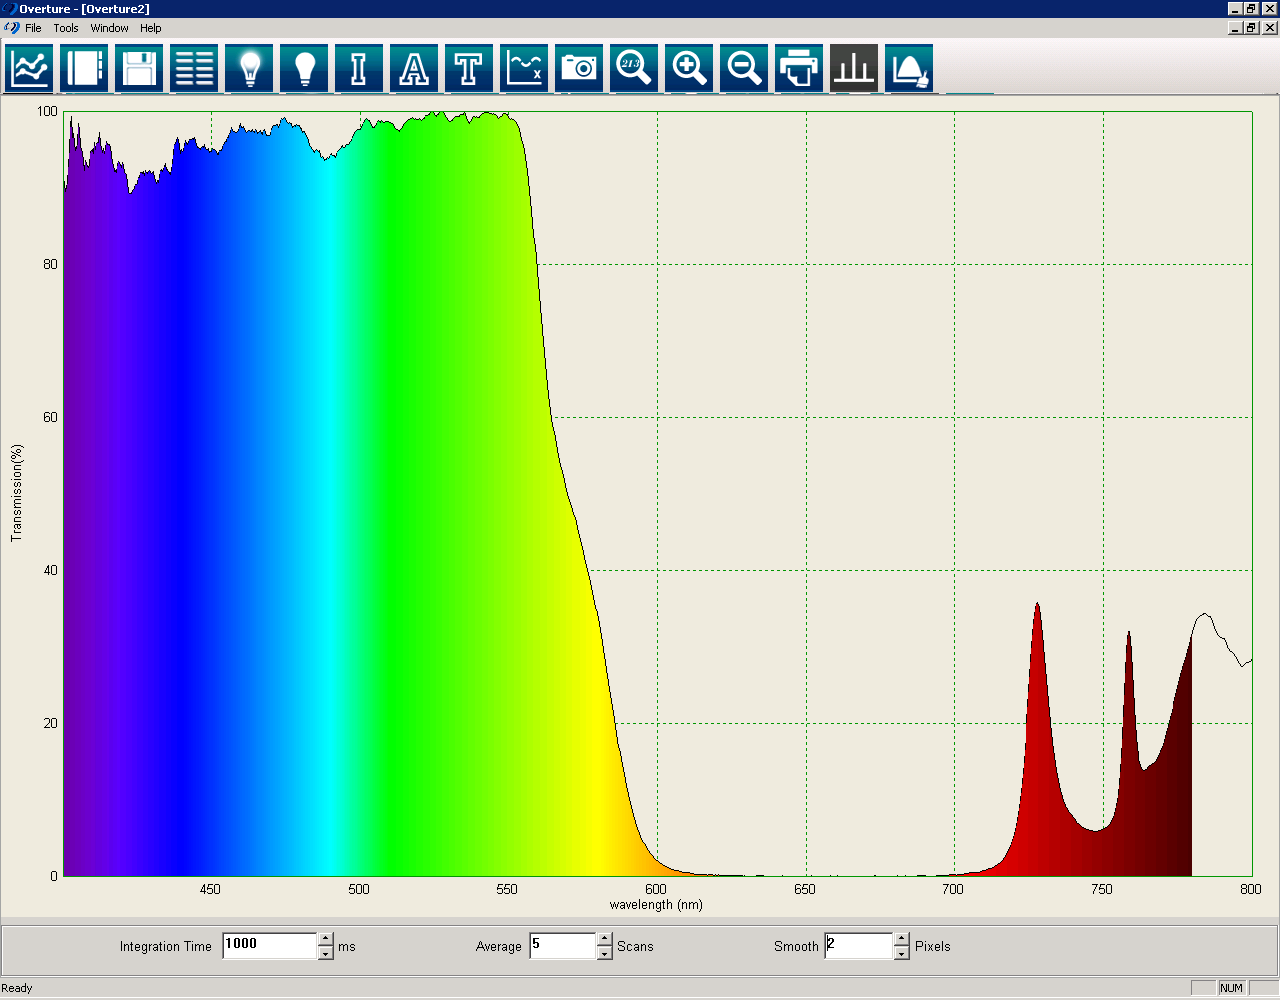Click the camera snapshot icon
1280x1000 pixels.
pyautogui.click(x=579, y=68)
